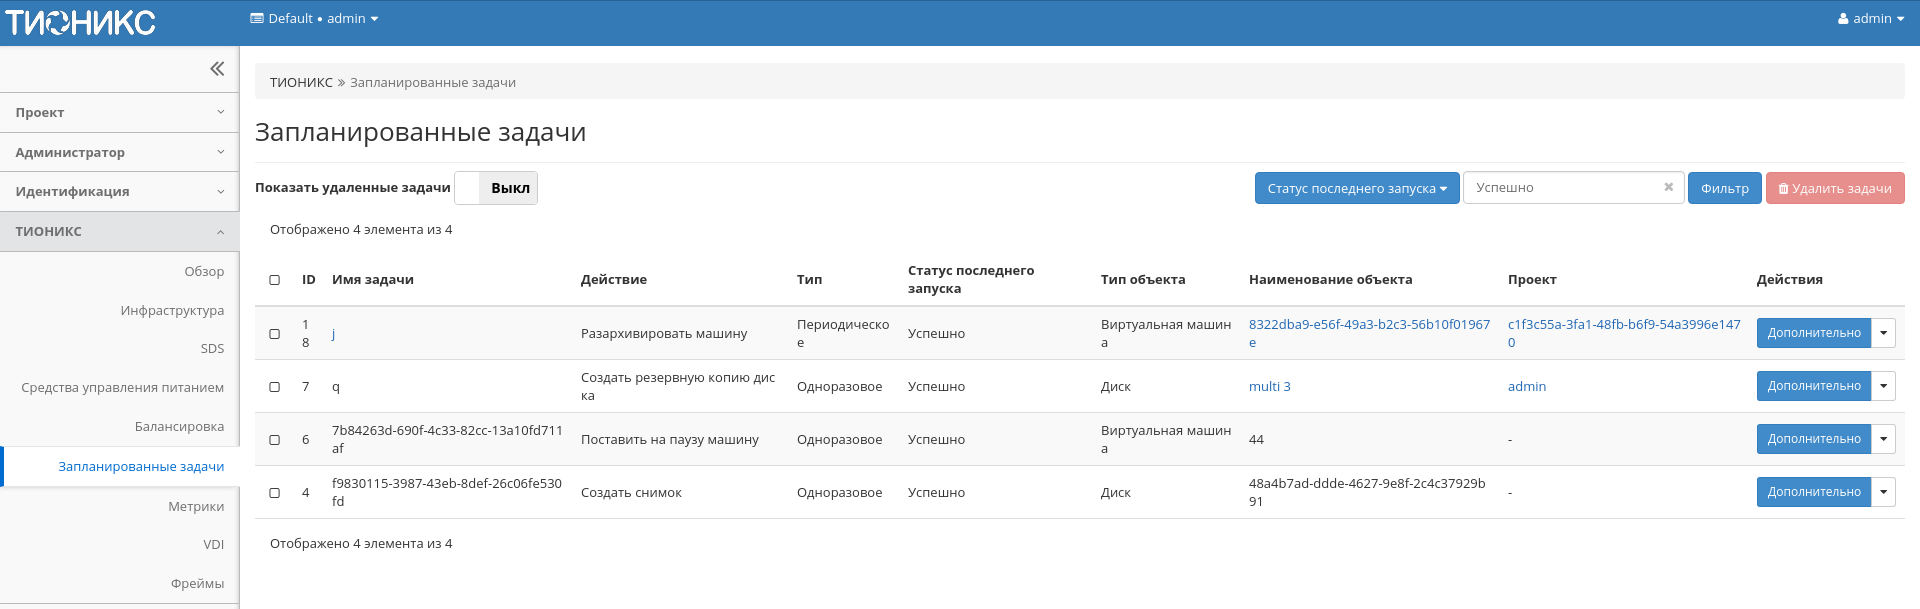Open Инфраструктура in the sidebar

tap(172, 311)
